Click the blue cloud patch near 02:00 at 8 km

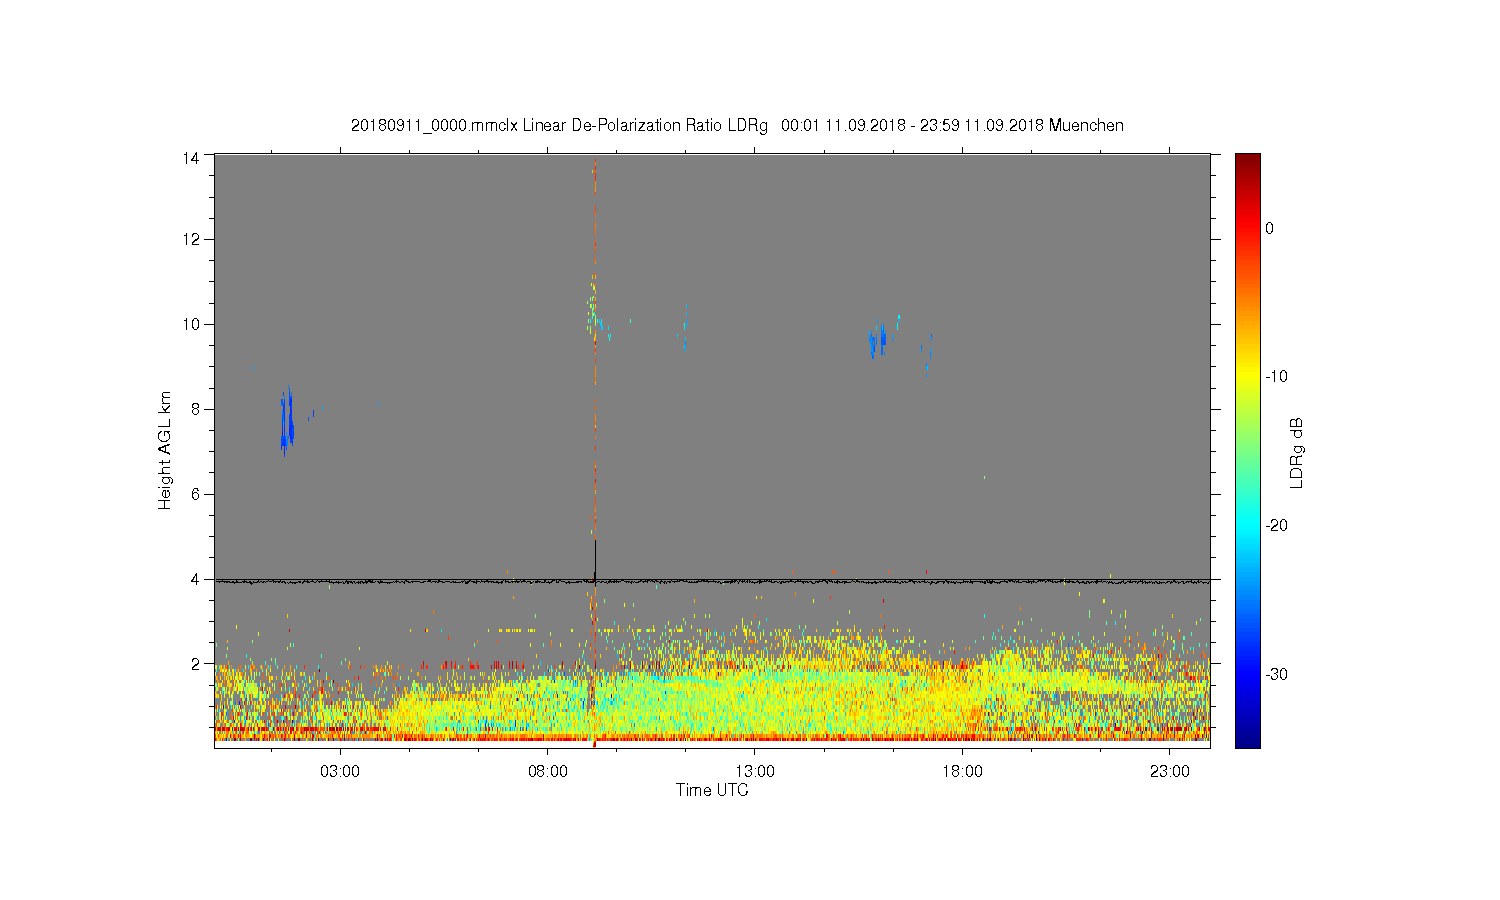point(287,422)
